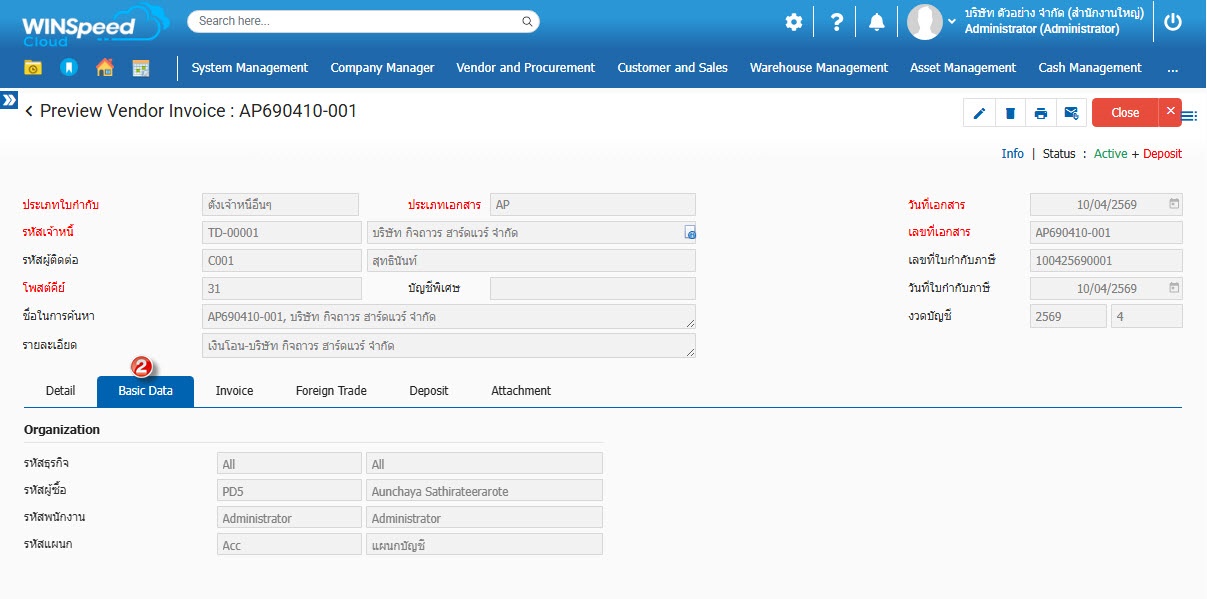
Task: Expand the left sidebar double-arrow
Action: pos(9,100)
